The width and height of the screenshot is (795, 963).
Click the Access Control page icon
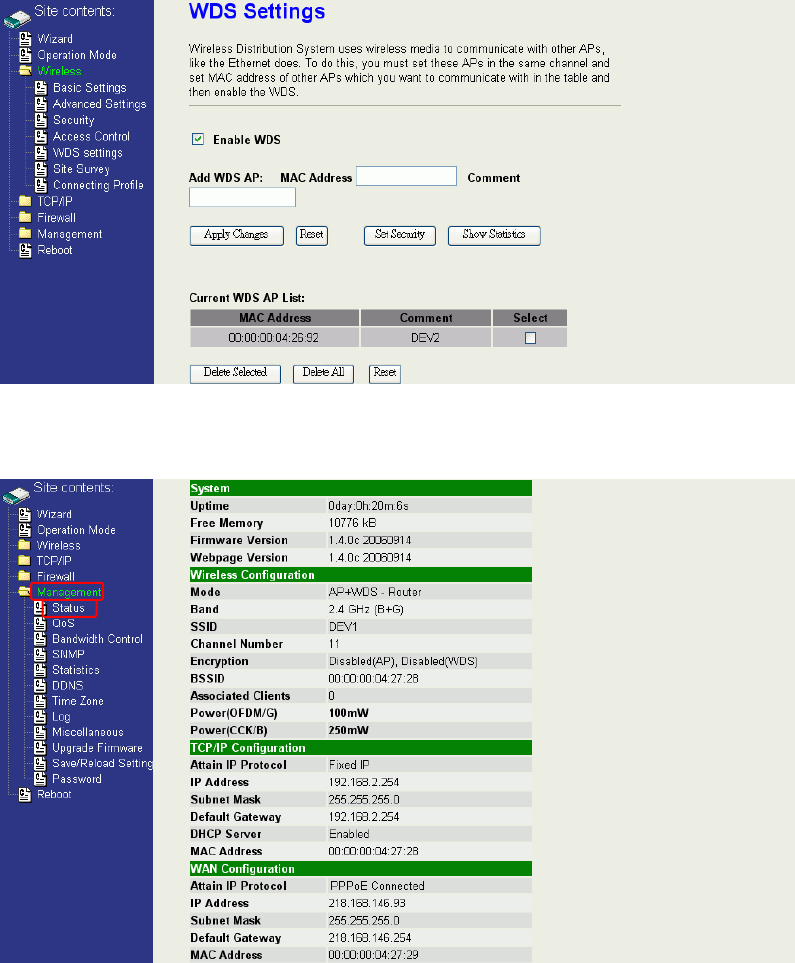click(41, 136)
